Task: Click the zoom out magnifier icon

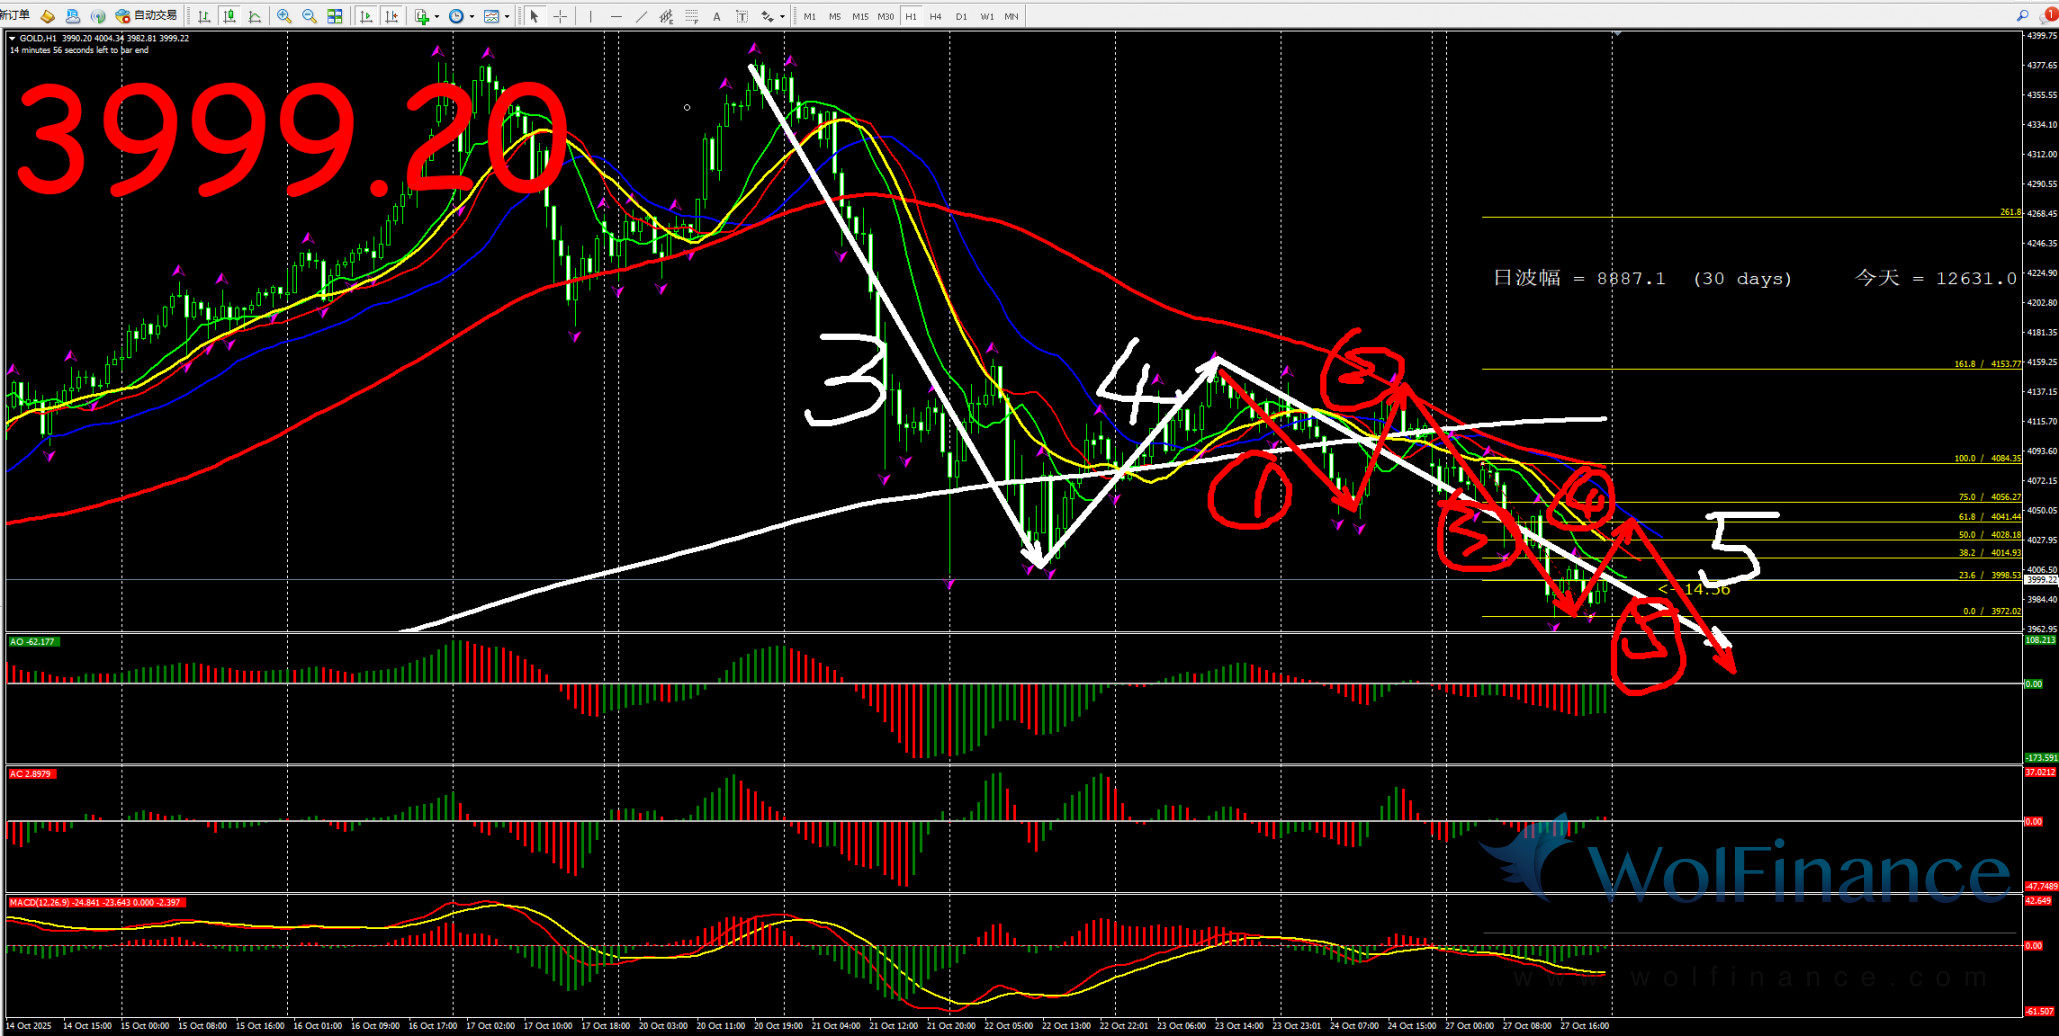Action: (309, 16)
